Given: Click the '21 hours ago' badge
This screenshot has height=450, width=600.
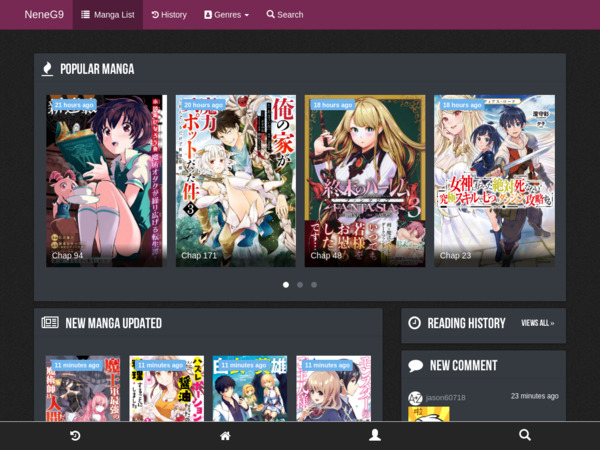Looking at the screenshot, I should [74, 105].
